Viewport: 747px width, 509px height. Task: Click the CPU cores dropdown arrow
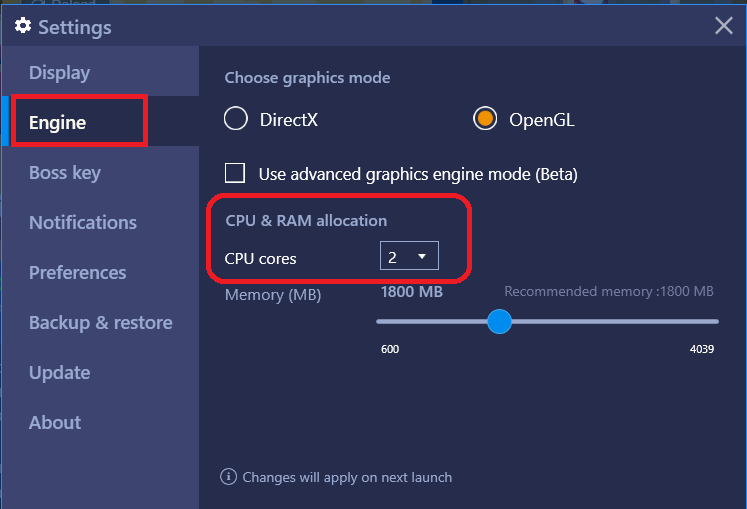(x=422, y=256)
